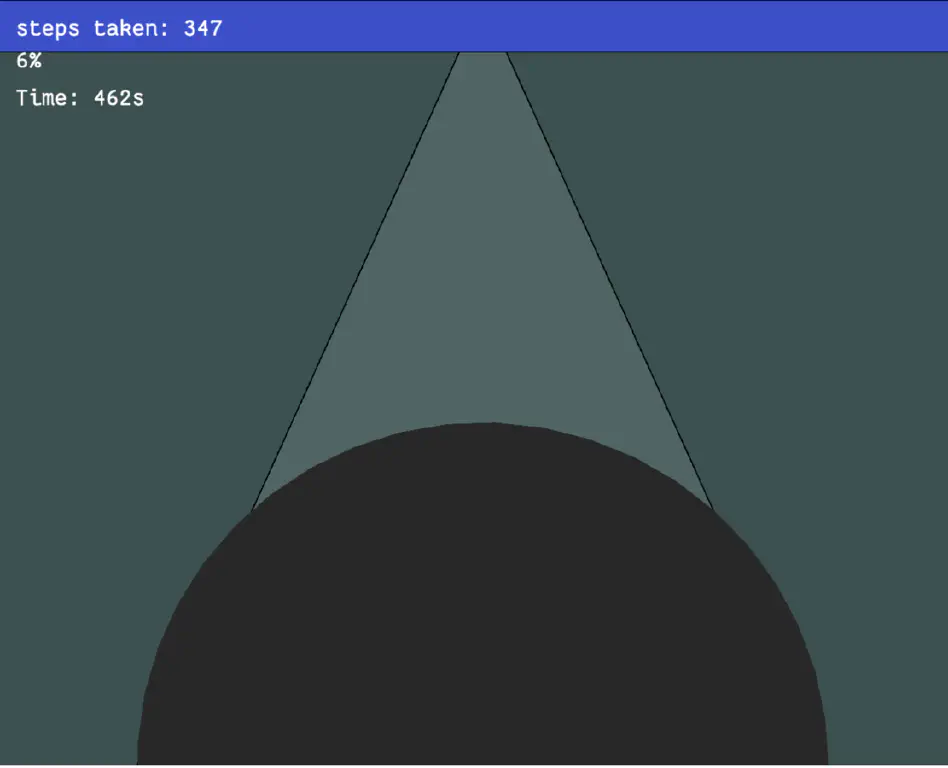Click the narrow apex of the beam under the header
Viewport: 948px width, 768px height.
[x=482, y=62]
